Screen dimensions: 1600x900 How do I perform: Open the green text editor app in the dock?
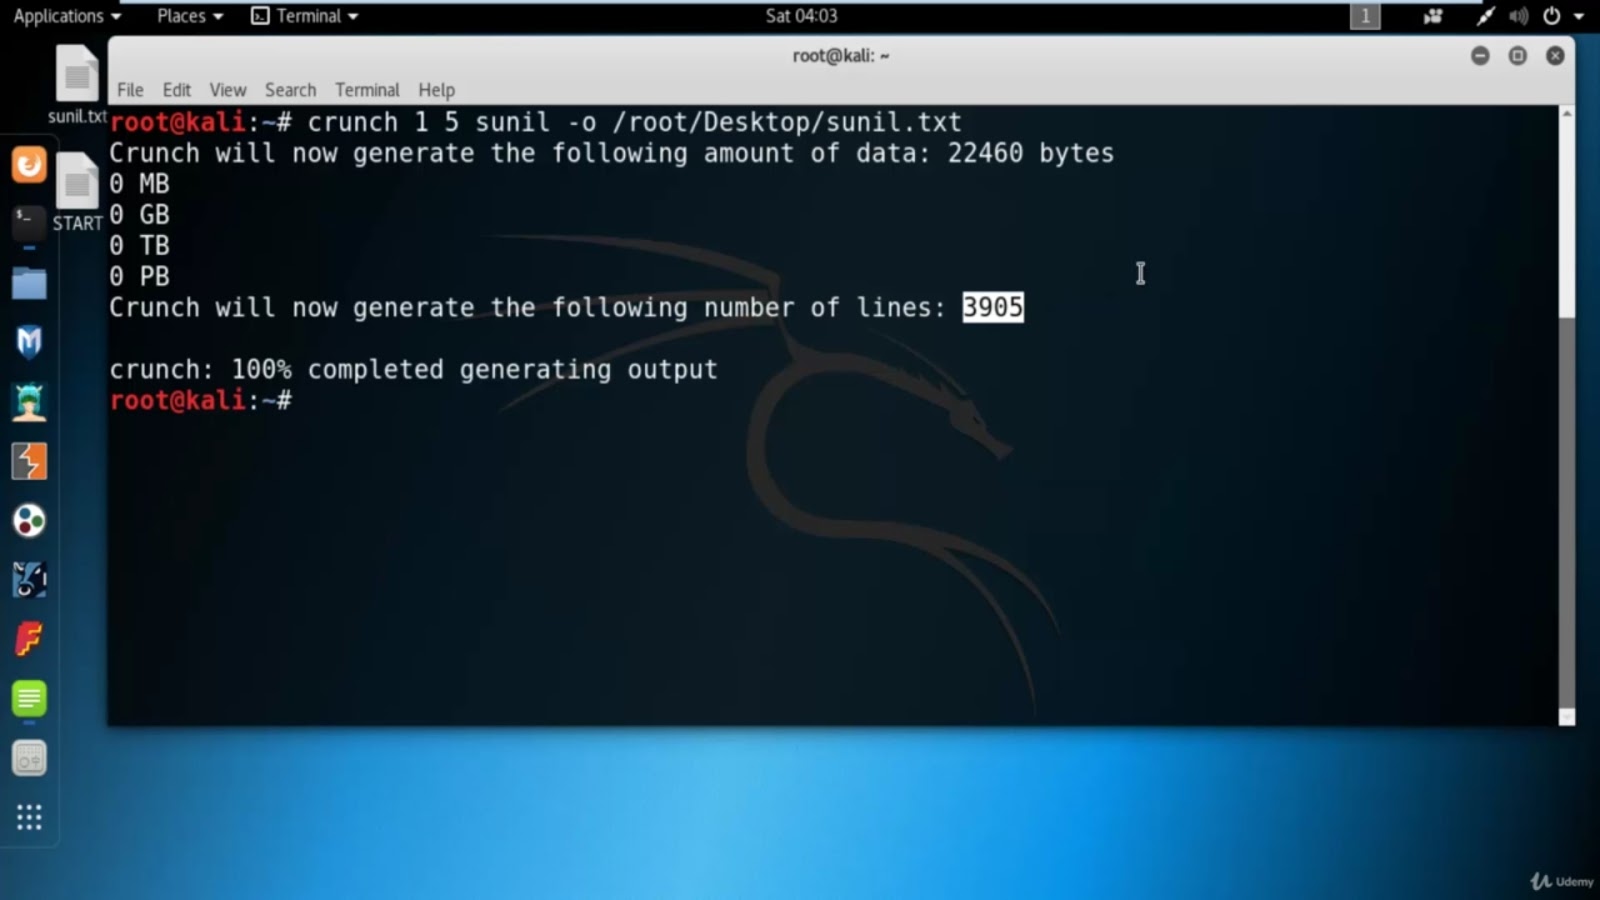pyautogui.click(x=29, y=700)
